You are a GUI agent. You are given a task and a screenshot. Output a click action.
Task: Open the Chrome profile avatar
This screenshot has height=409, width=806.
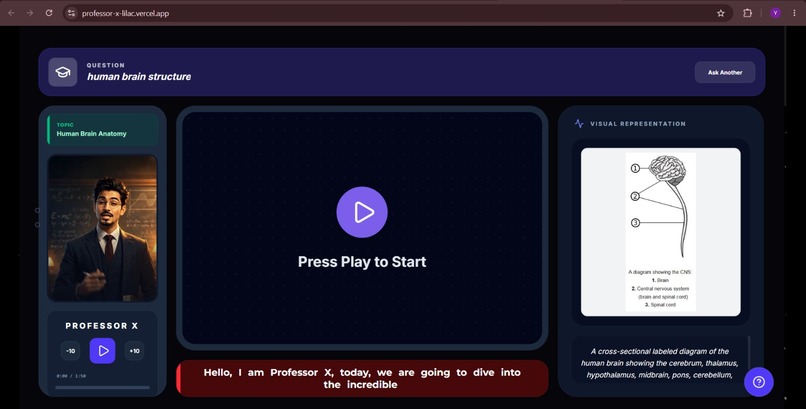tap(775, 13)
